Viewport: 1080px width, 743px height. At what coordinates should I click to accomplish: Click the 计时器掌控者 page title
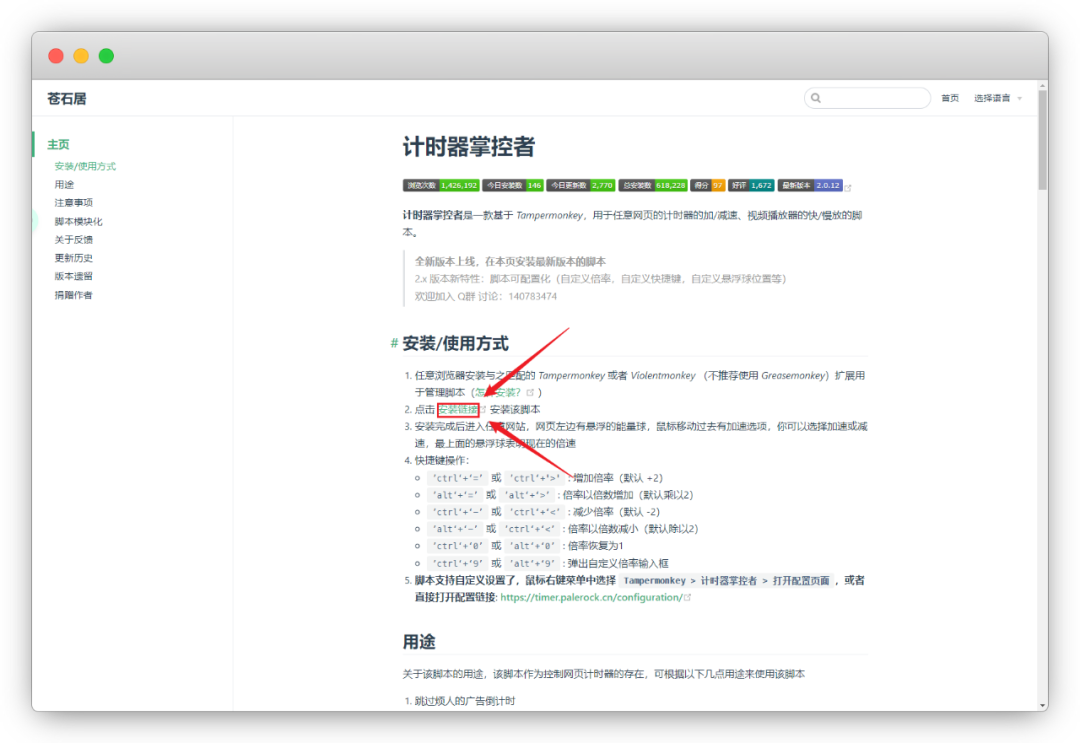point(469,147)
